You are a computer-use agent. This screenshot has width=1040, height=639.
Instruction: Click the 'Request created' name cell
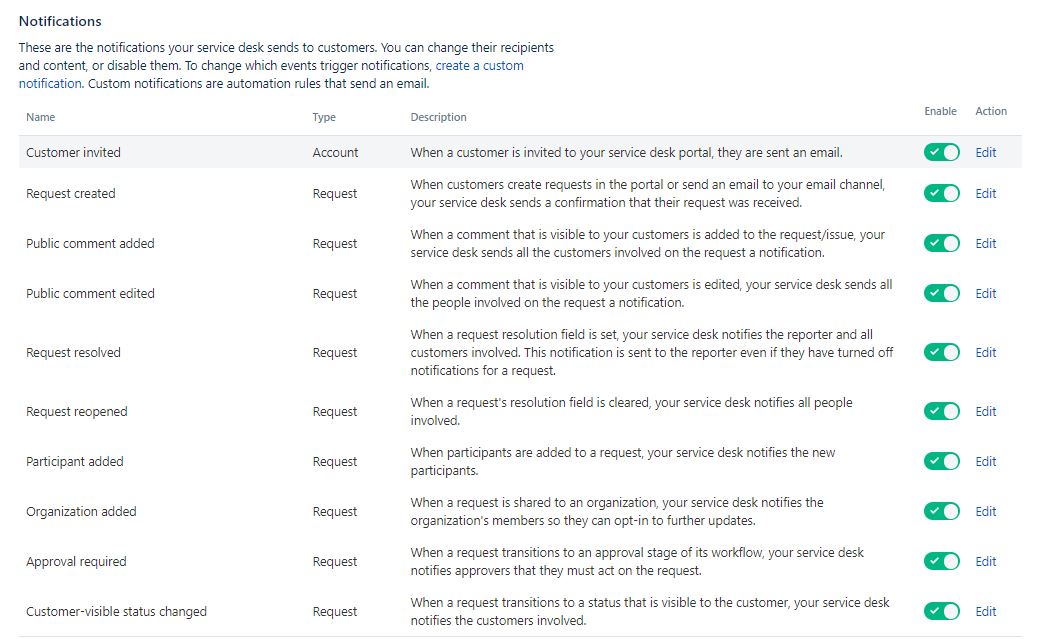[71, 194]
